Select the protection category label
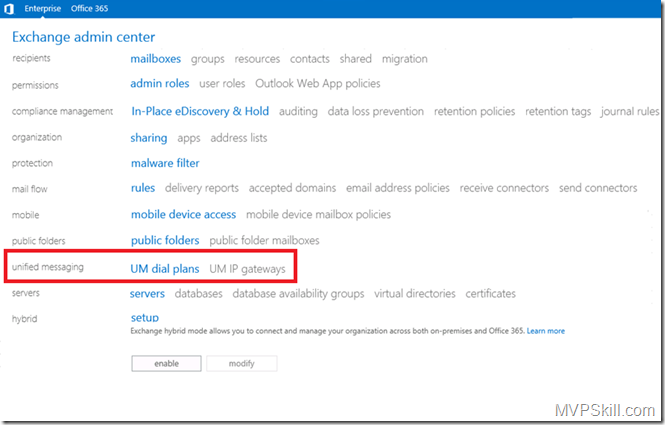The image size is (665, 425). point(32,163)
